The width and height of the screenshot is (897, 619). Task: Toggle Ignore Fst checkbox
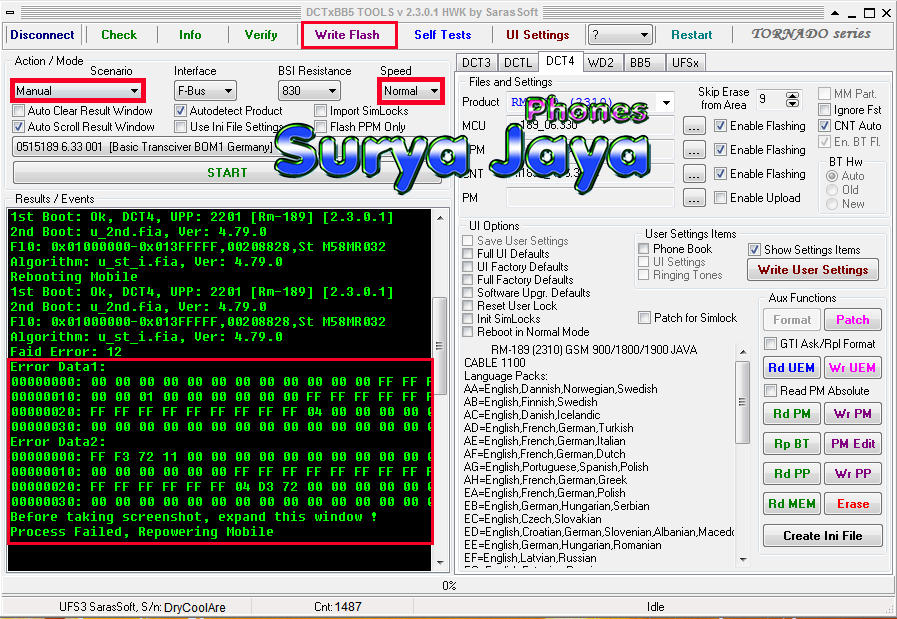(x=824, y=109)
